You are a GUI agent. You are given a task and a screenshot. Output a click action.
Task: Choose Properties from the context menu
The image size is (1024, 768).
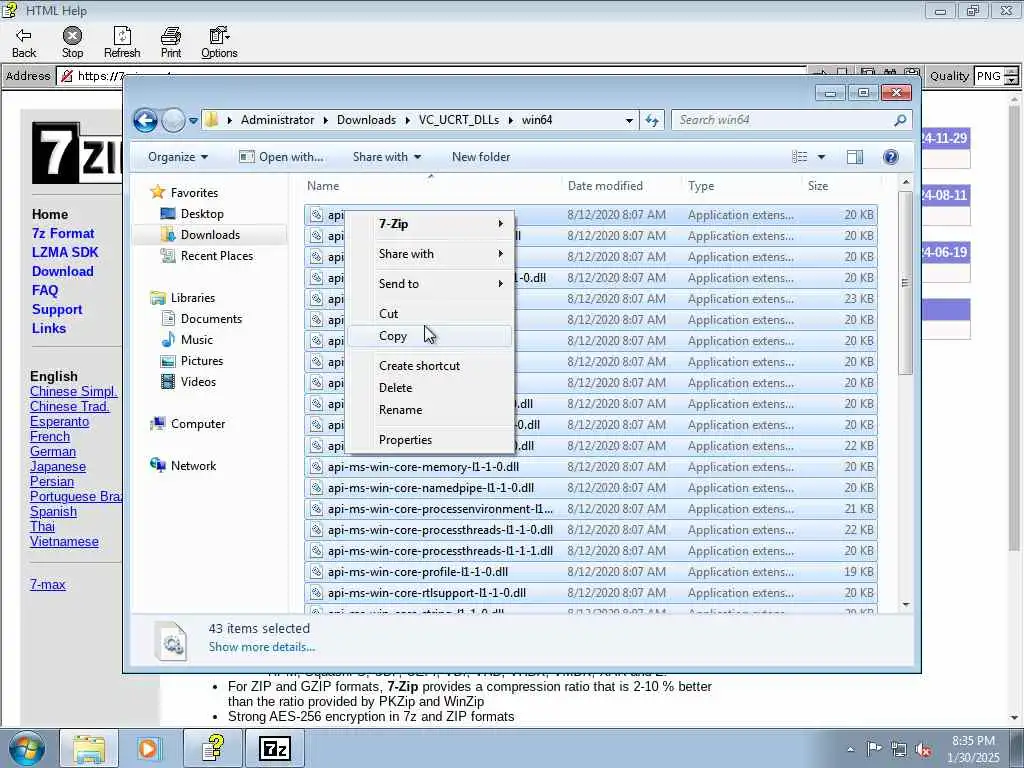click(x=430, y=440)
